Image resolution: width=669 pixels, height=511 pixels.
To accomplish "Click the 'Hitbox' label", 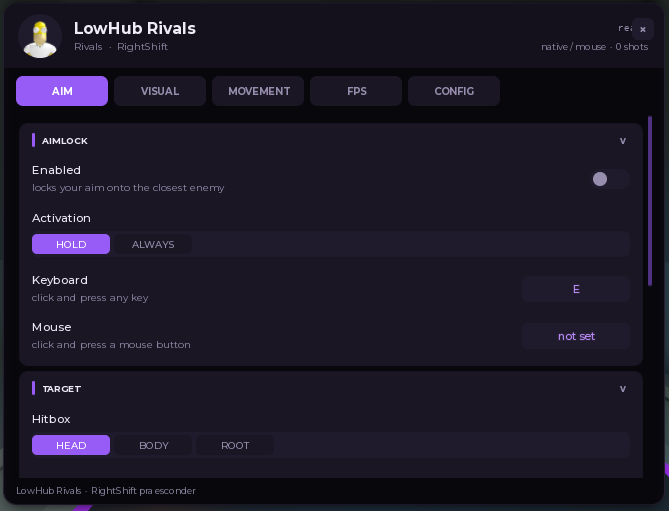I will [51, 419].
